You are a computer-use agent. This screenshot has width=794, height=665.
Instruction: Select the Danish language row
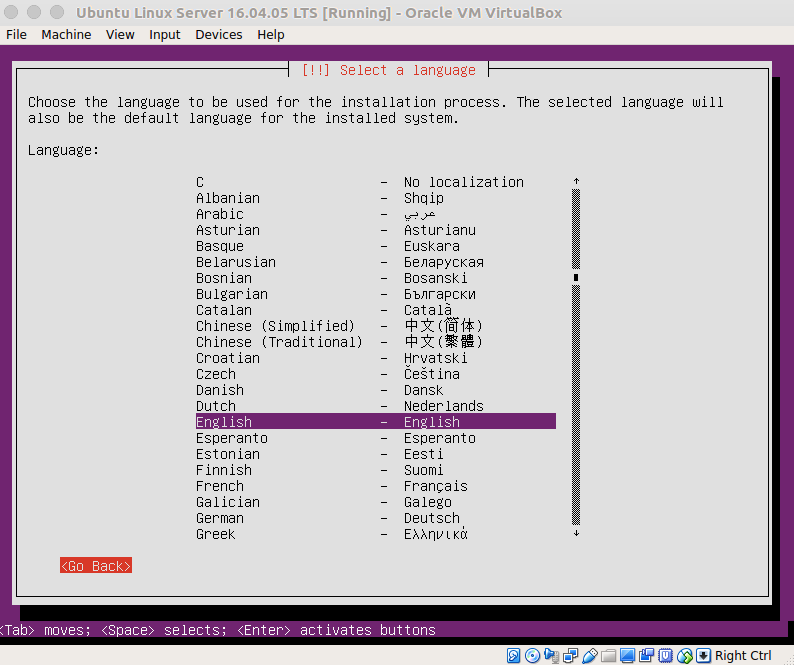click(x=375, y=390)
